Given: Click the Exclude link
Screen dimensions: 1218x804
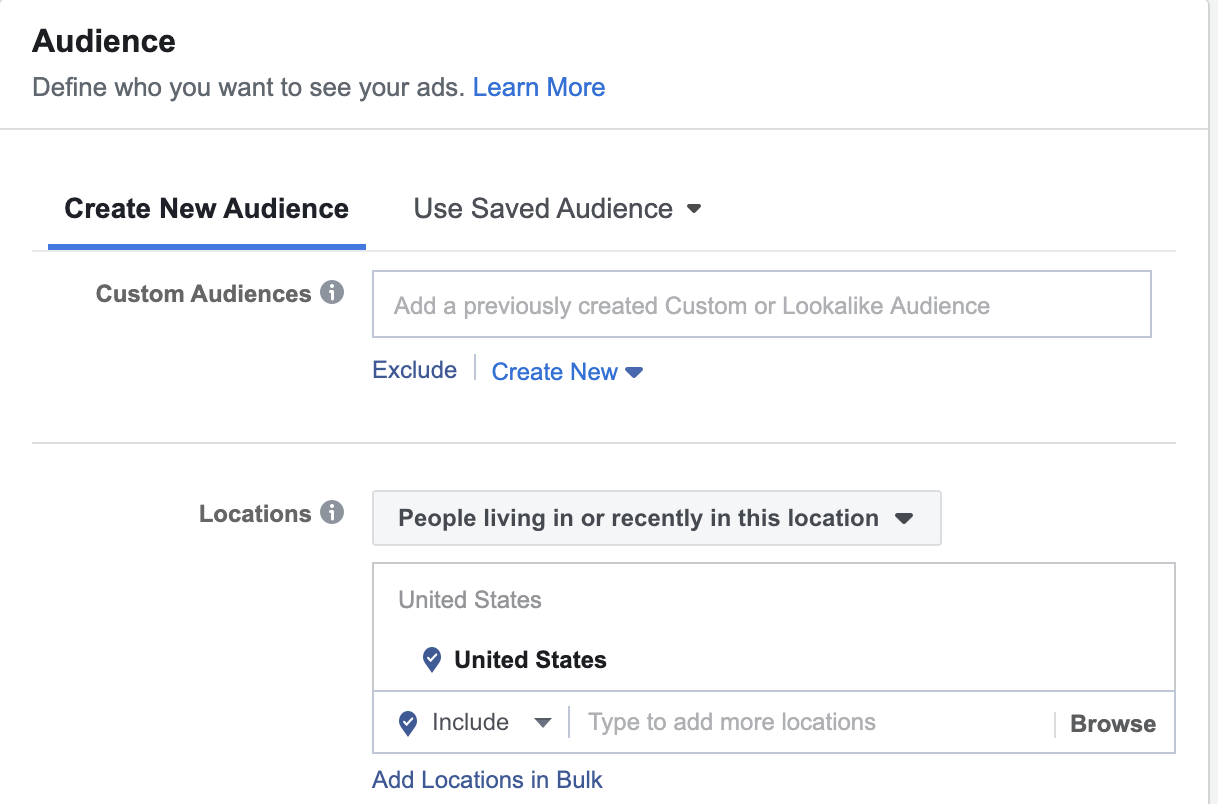Looking at the screenshot, I should [415, 370].
